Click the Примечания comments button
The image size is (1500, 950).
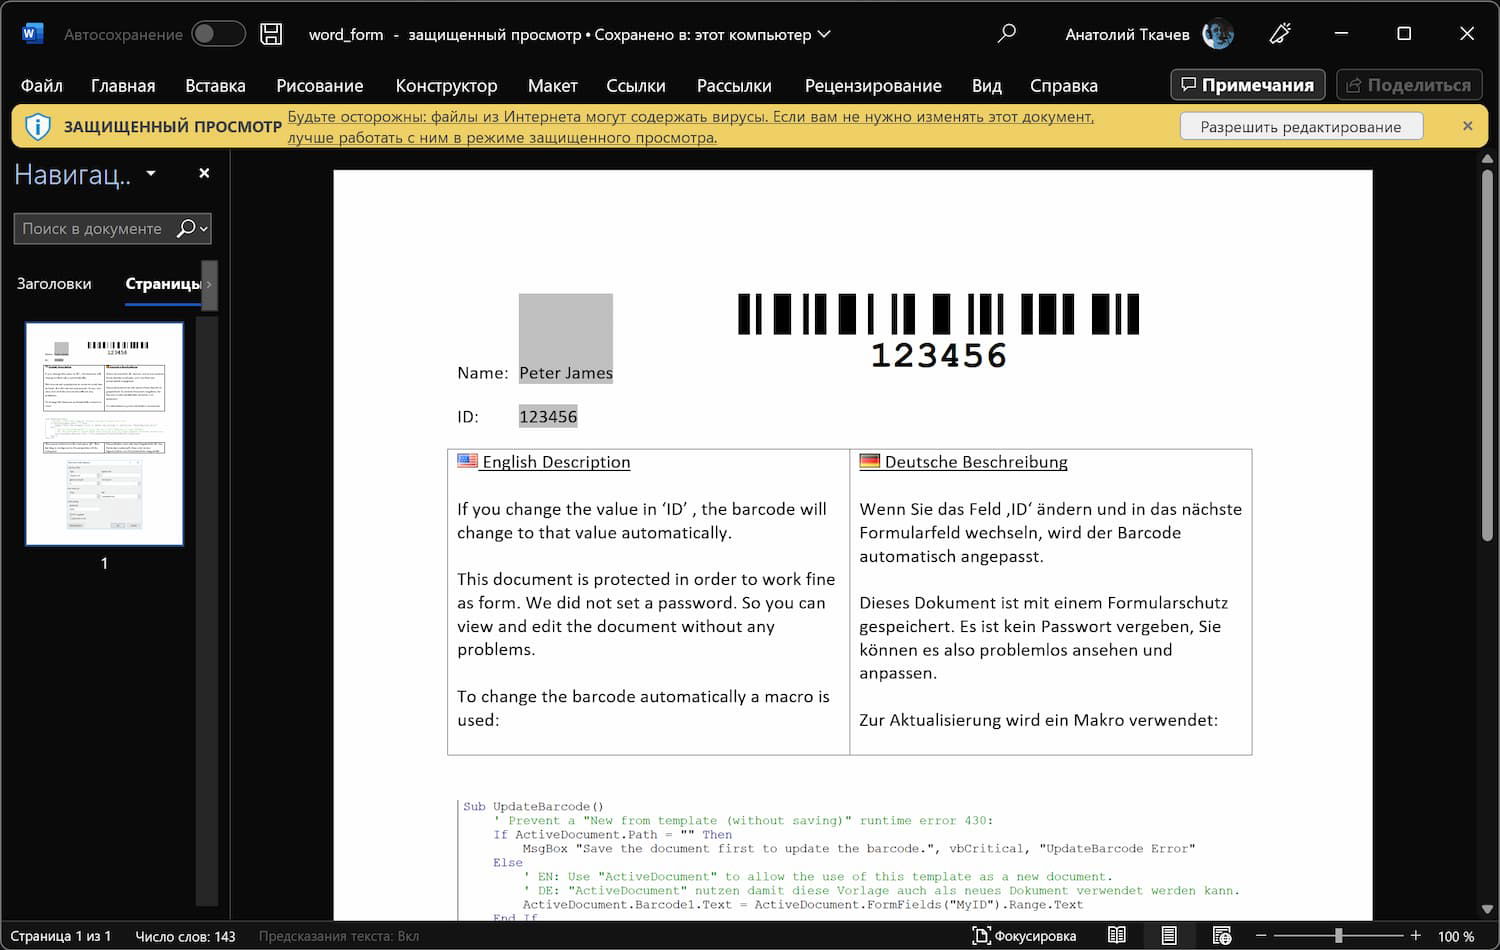point(1248,85)
